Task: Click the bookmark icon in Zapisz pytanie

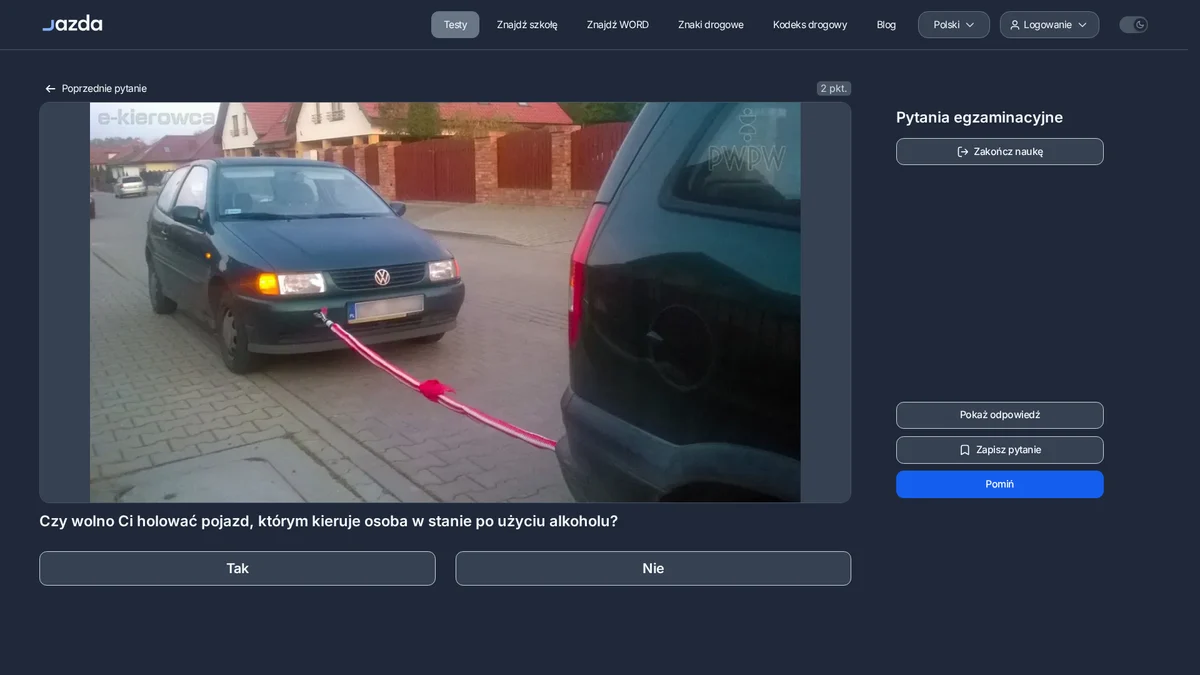Action: coord(965,450)
